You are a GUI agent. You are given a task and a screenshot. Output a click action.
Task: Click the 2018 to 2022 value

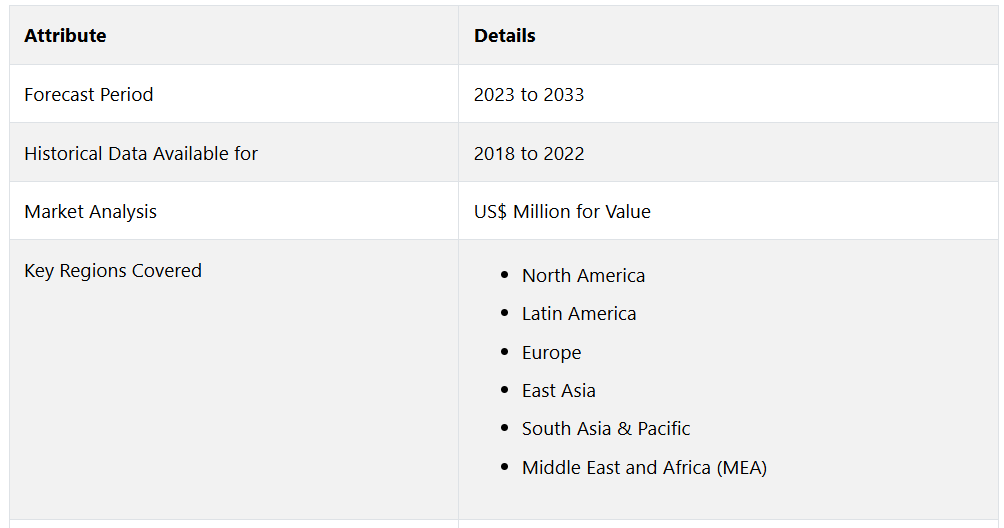(529, 154)
